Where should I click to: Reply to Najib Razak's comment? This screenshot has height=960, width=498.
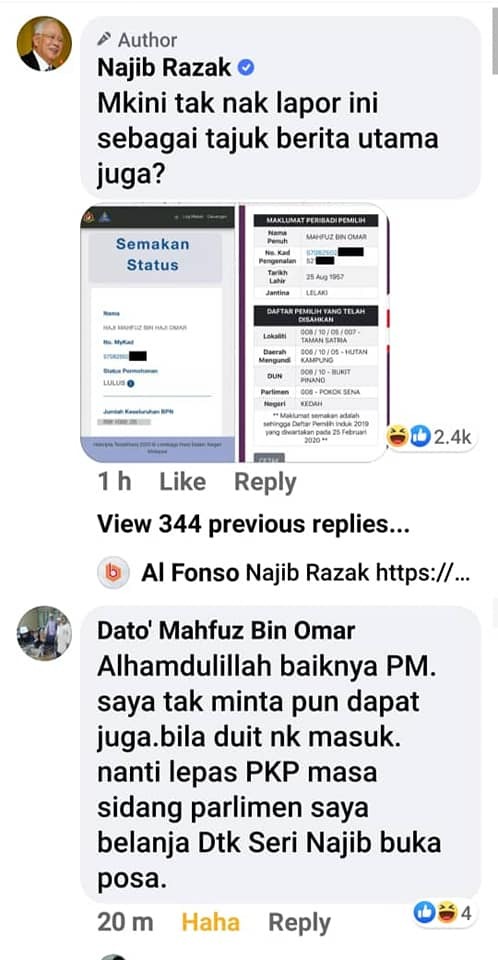click(x=265, y=482)
